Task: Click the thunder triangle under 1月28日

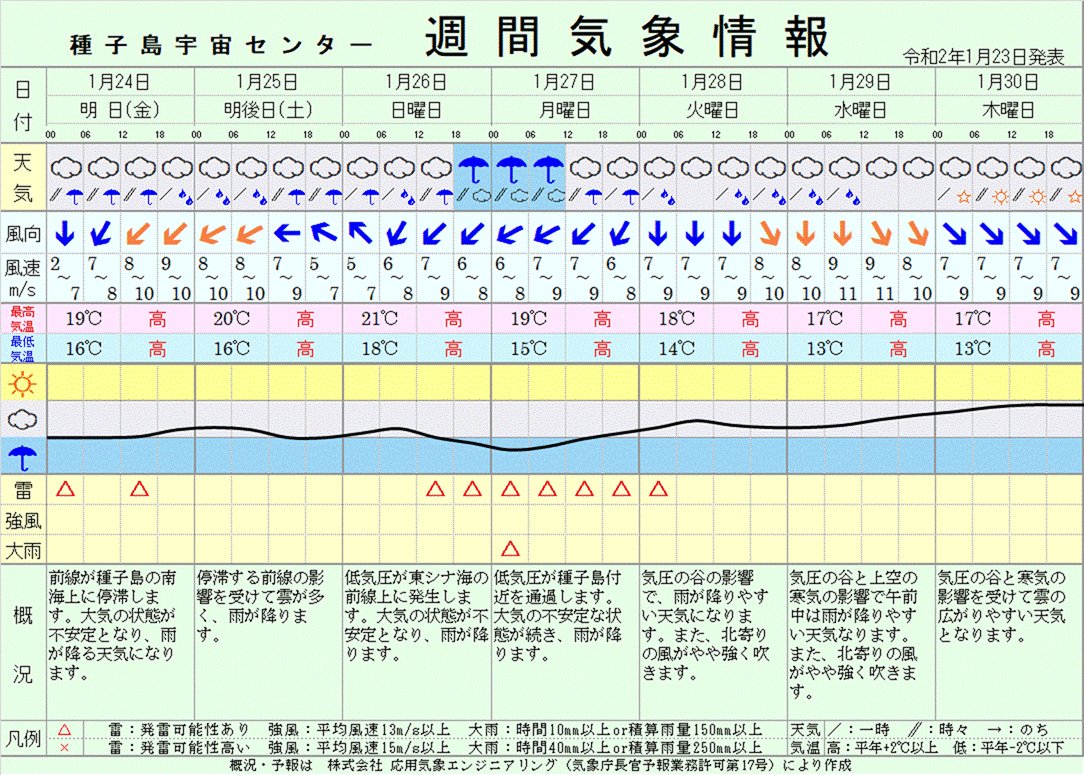Action: (x=658, y=489)
